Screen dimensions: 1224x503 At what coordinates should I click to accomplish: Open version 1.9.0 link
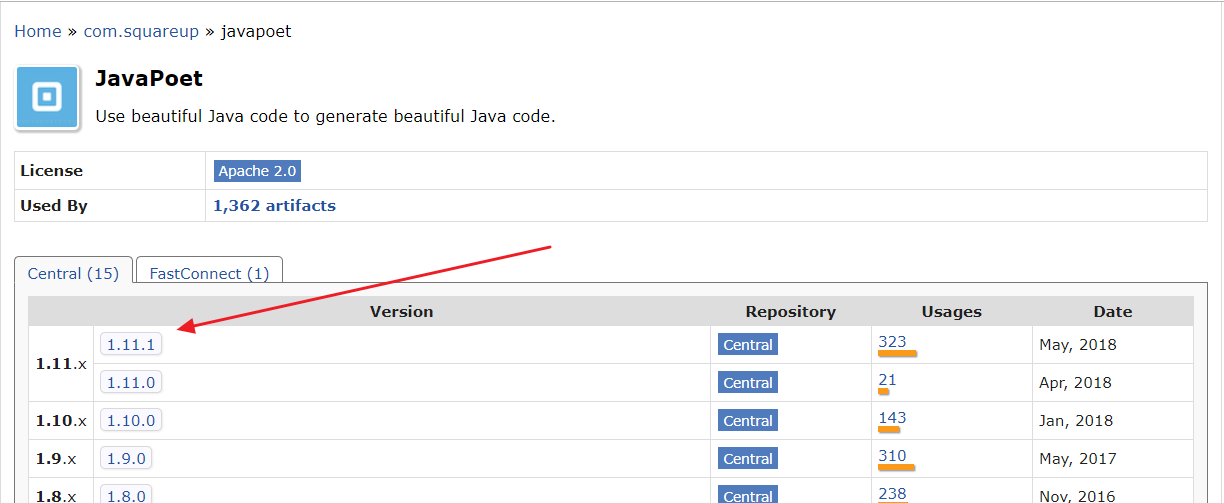click(126, 458)
